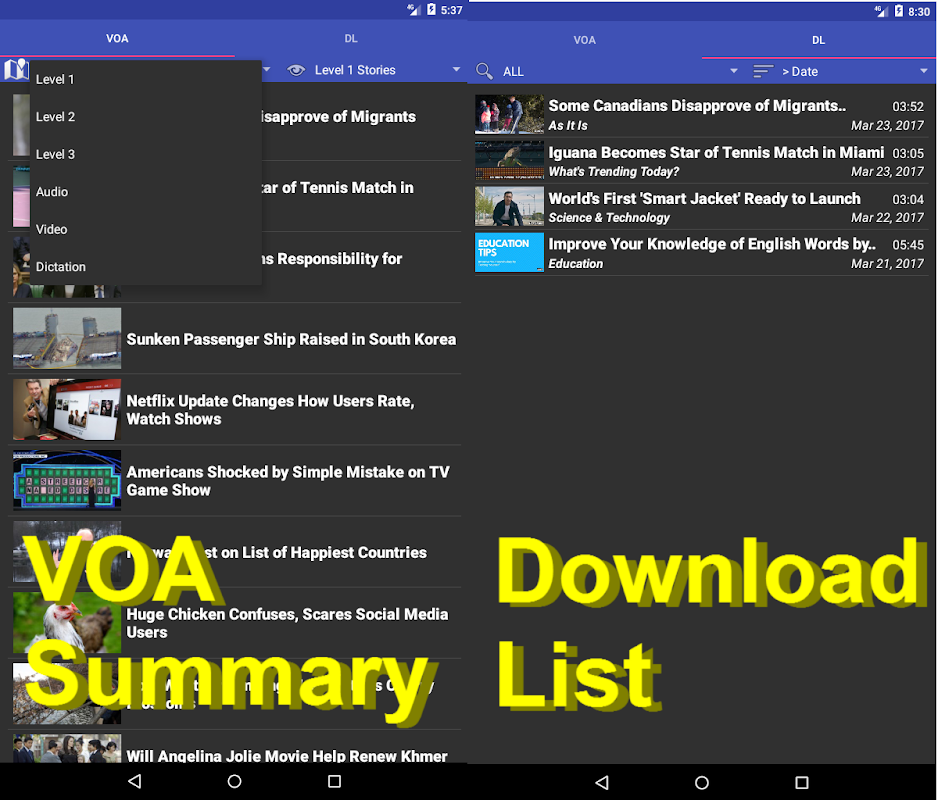Open World's First 'Smart Jacket' download
Screen dimensions: 938x800
tap(702, 206)
